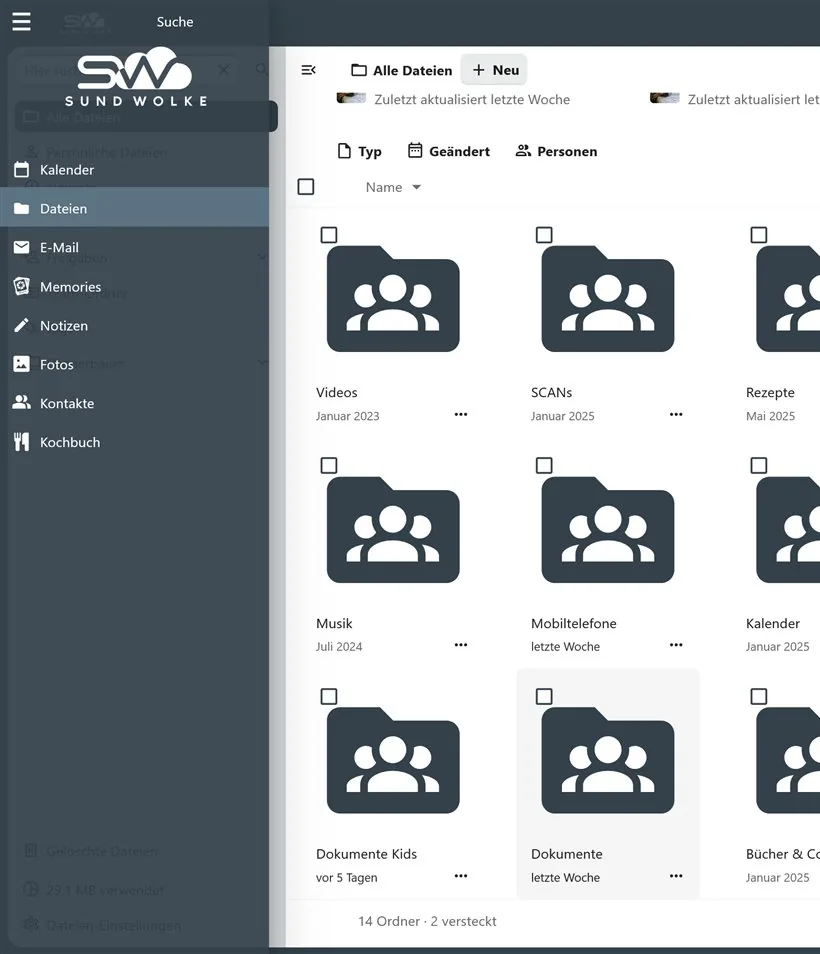
Task: Open the Dokumente shared folder icon
Action: point(608,760)
